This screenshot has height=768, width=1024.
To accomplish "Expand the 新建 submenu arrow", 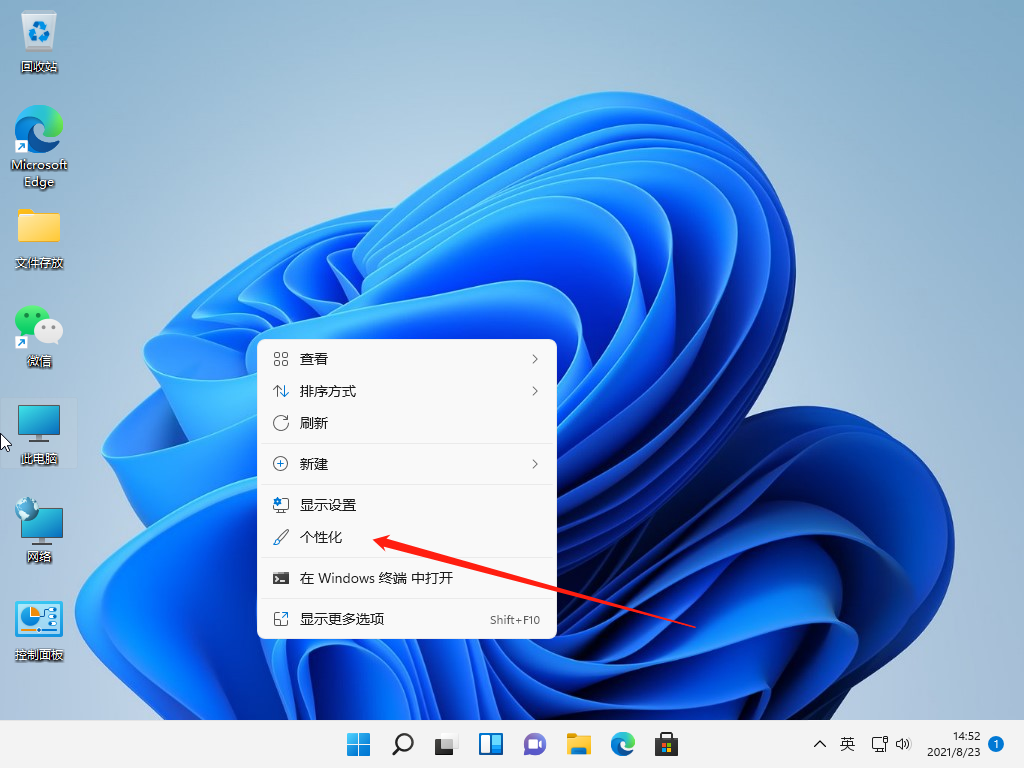I will pyautogui.click(x=535, y=463).
